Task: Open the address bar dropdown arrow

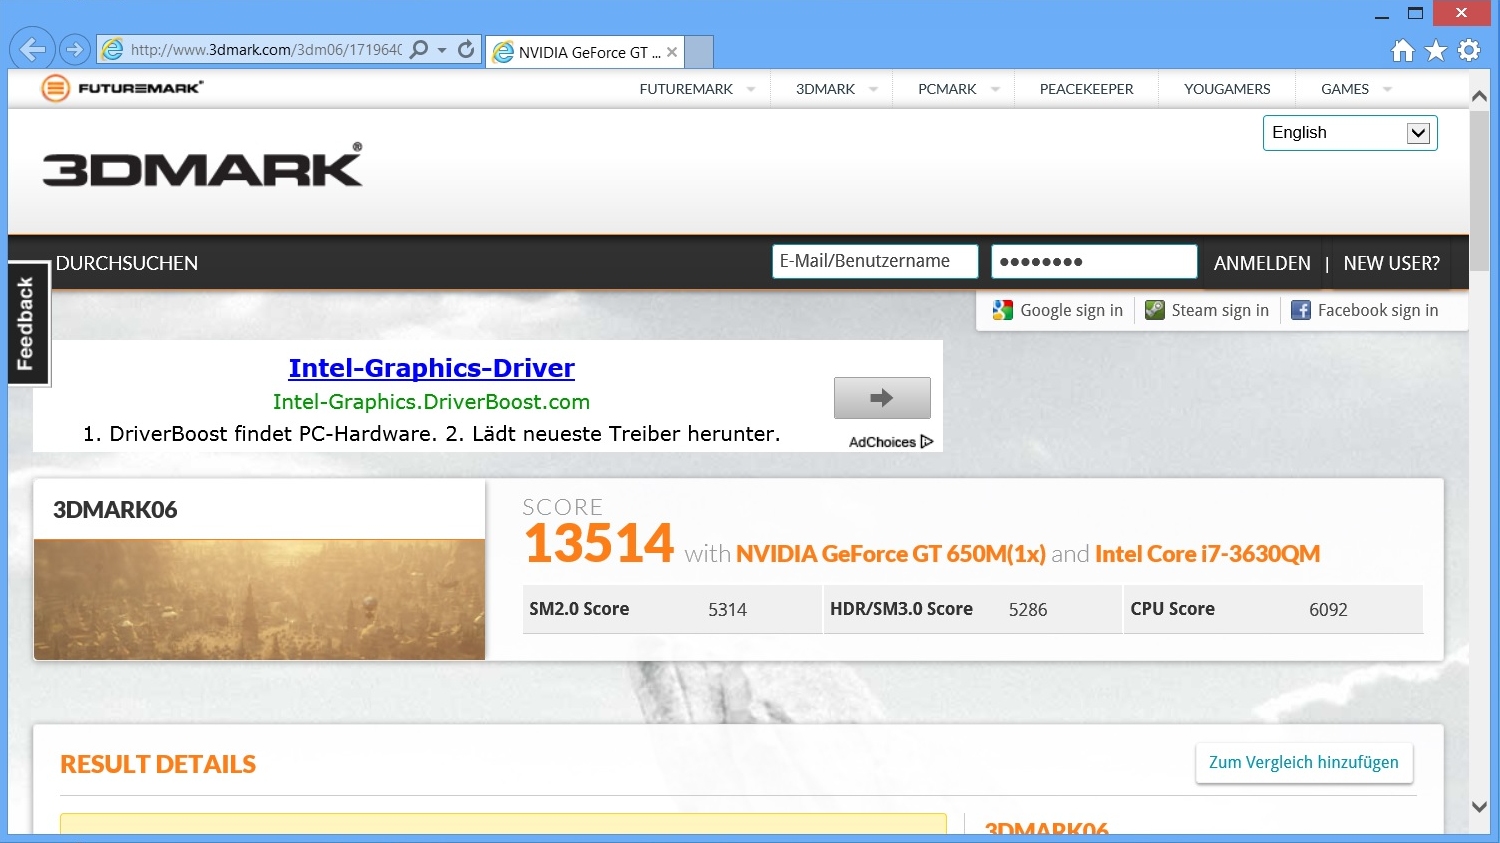Action: [x=442, y=50]
